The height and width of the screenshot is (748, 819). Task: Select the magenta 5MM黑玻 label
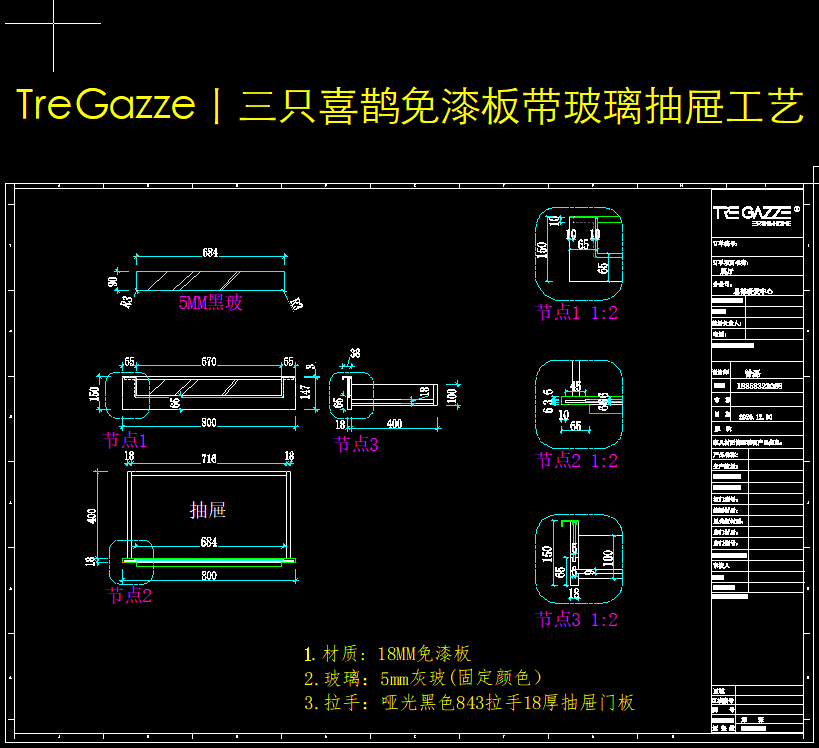pos(210,302)
